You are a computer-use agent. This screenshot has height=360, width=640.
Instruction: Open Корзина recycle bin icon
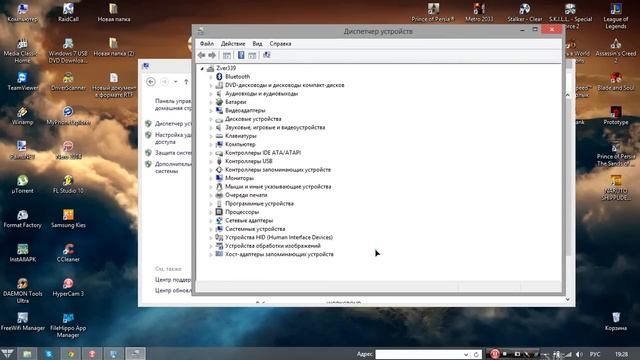pos(616,321)
